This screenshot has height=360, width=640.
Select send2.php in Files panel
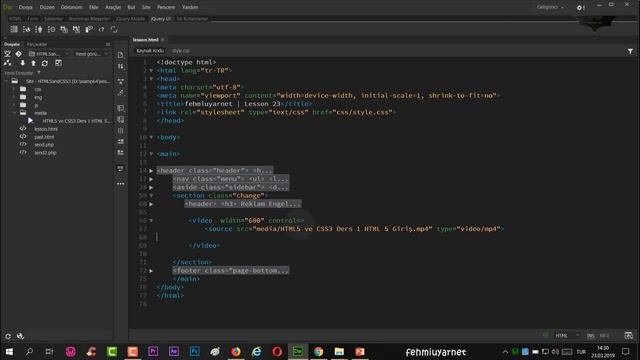pyautogui.click(x=45, y=153)
